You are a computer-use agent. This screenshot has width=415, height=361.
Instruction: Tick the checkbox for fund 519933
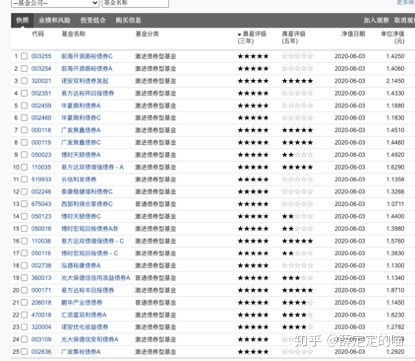click(24, 180)
